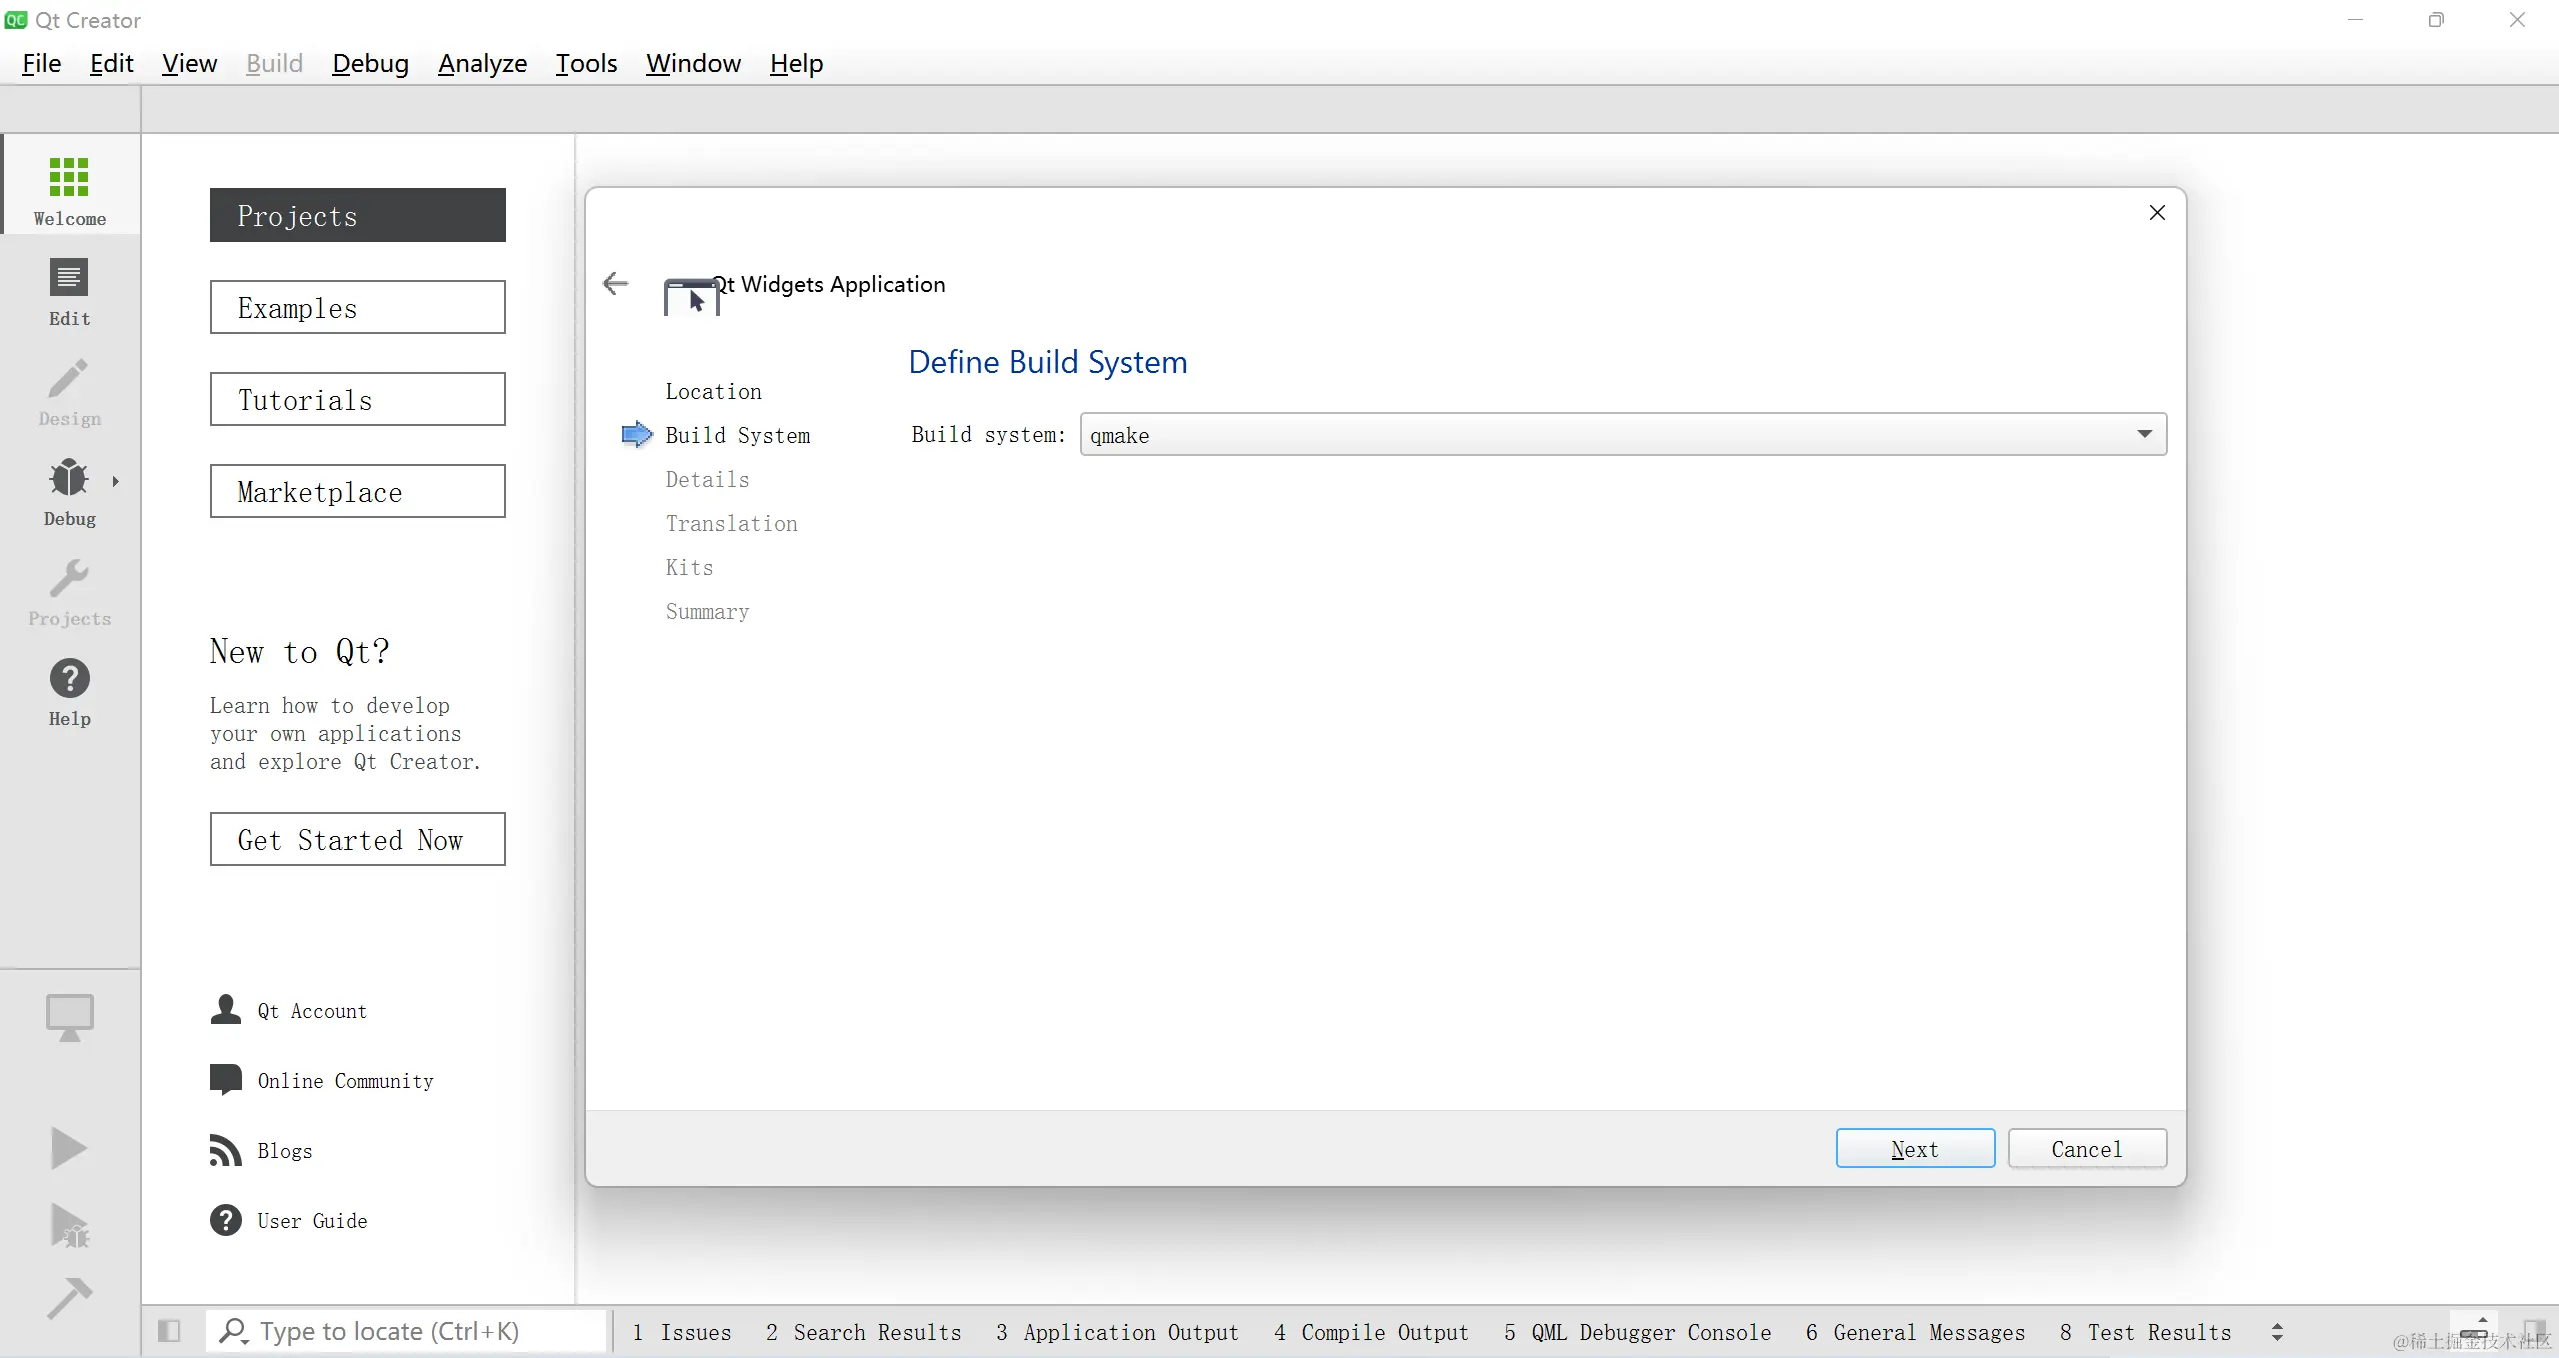Expand the Build system qmake dropdown

click(2143, 434)
